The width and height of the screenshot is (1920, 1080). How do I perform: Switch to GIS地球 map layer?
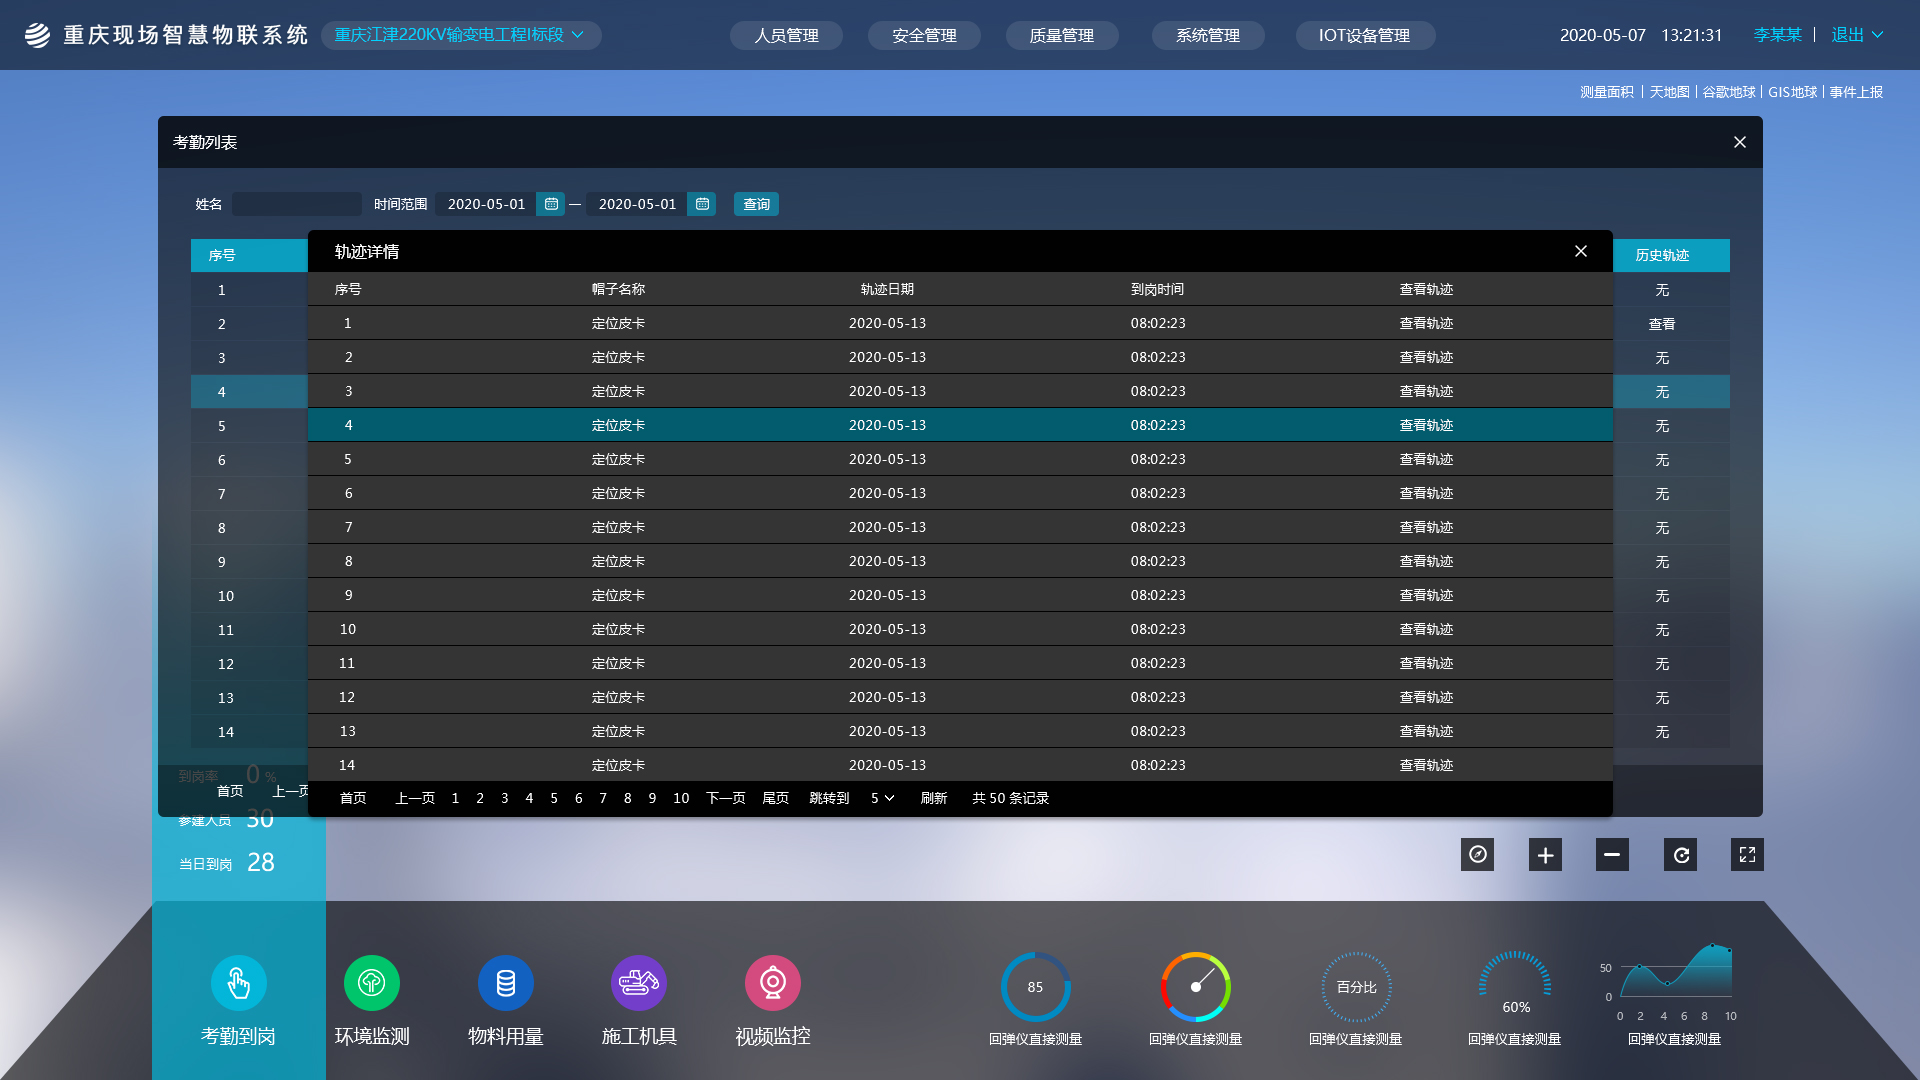click(x=1792, y=92)
